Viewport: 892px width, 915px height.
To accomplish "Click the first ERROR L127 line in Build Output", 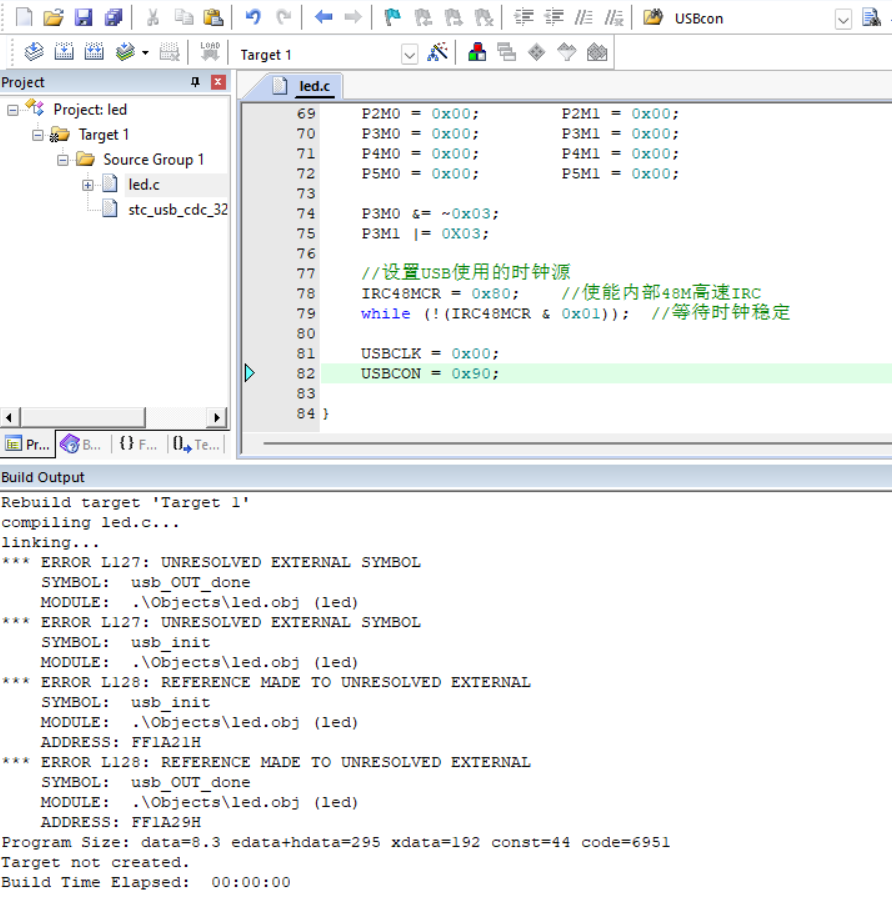I will [x=211, y=563].
